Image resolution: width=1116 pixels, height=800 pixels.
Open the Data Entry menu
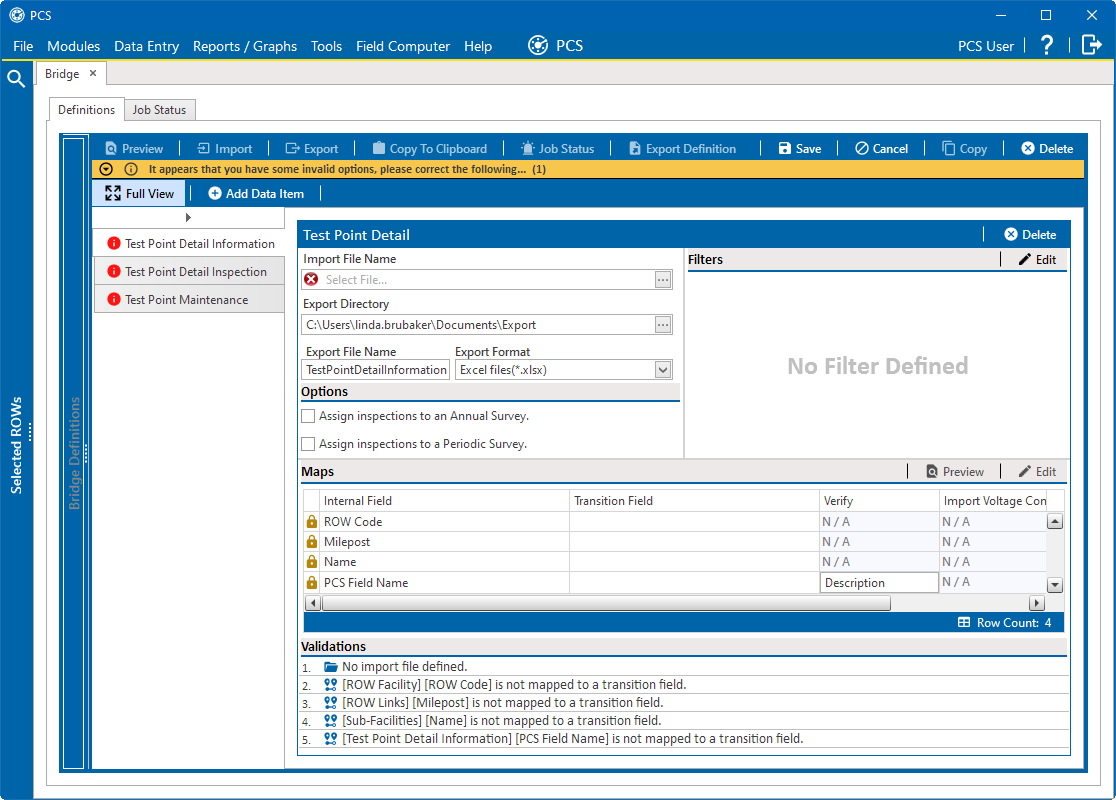(x=147, y=46)
